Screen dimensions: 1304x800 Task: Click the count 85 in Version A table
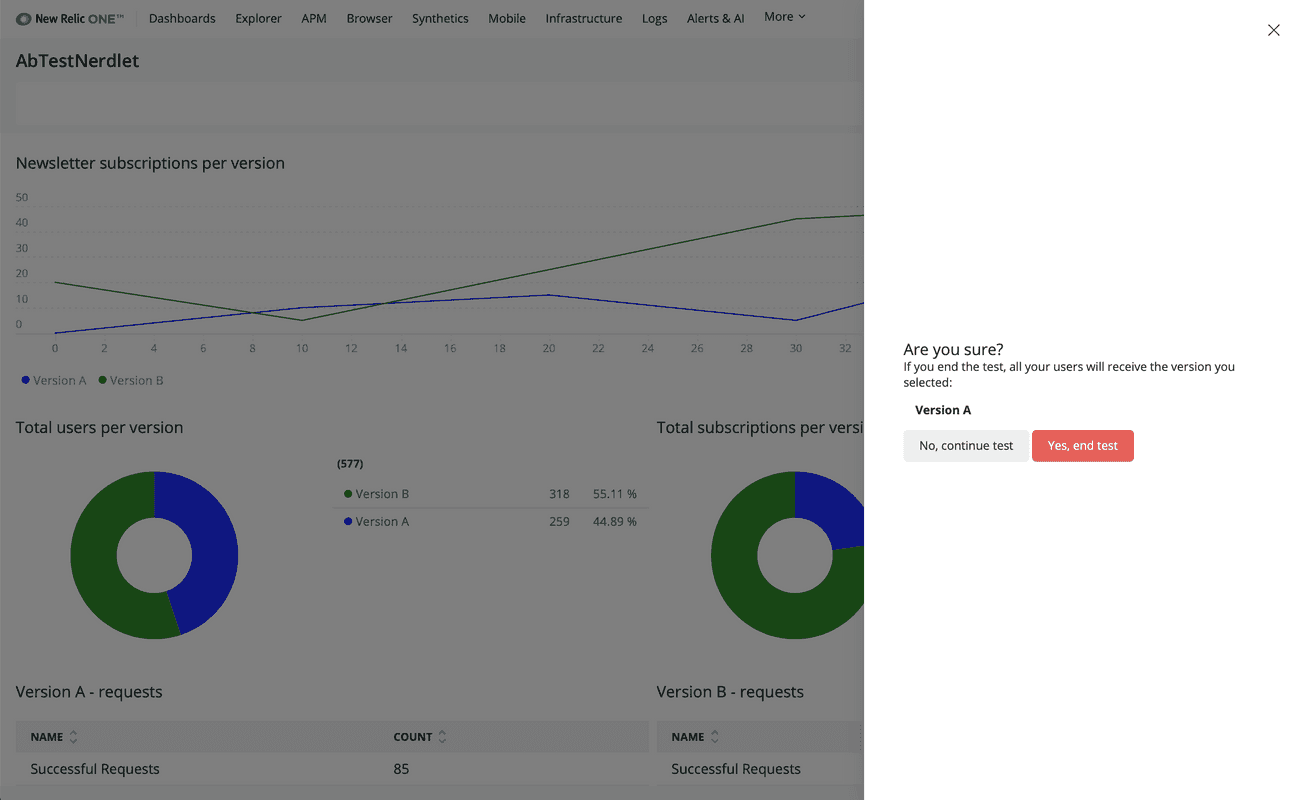(x=401, y=769)
